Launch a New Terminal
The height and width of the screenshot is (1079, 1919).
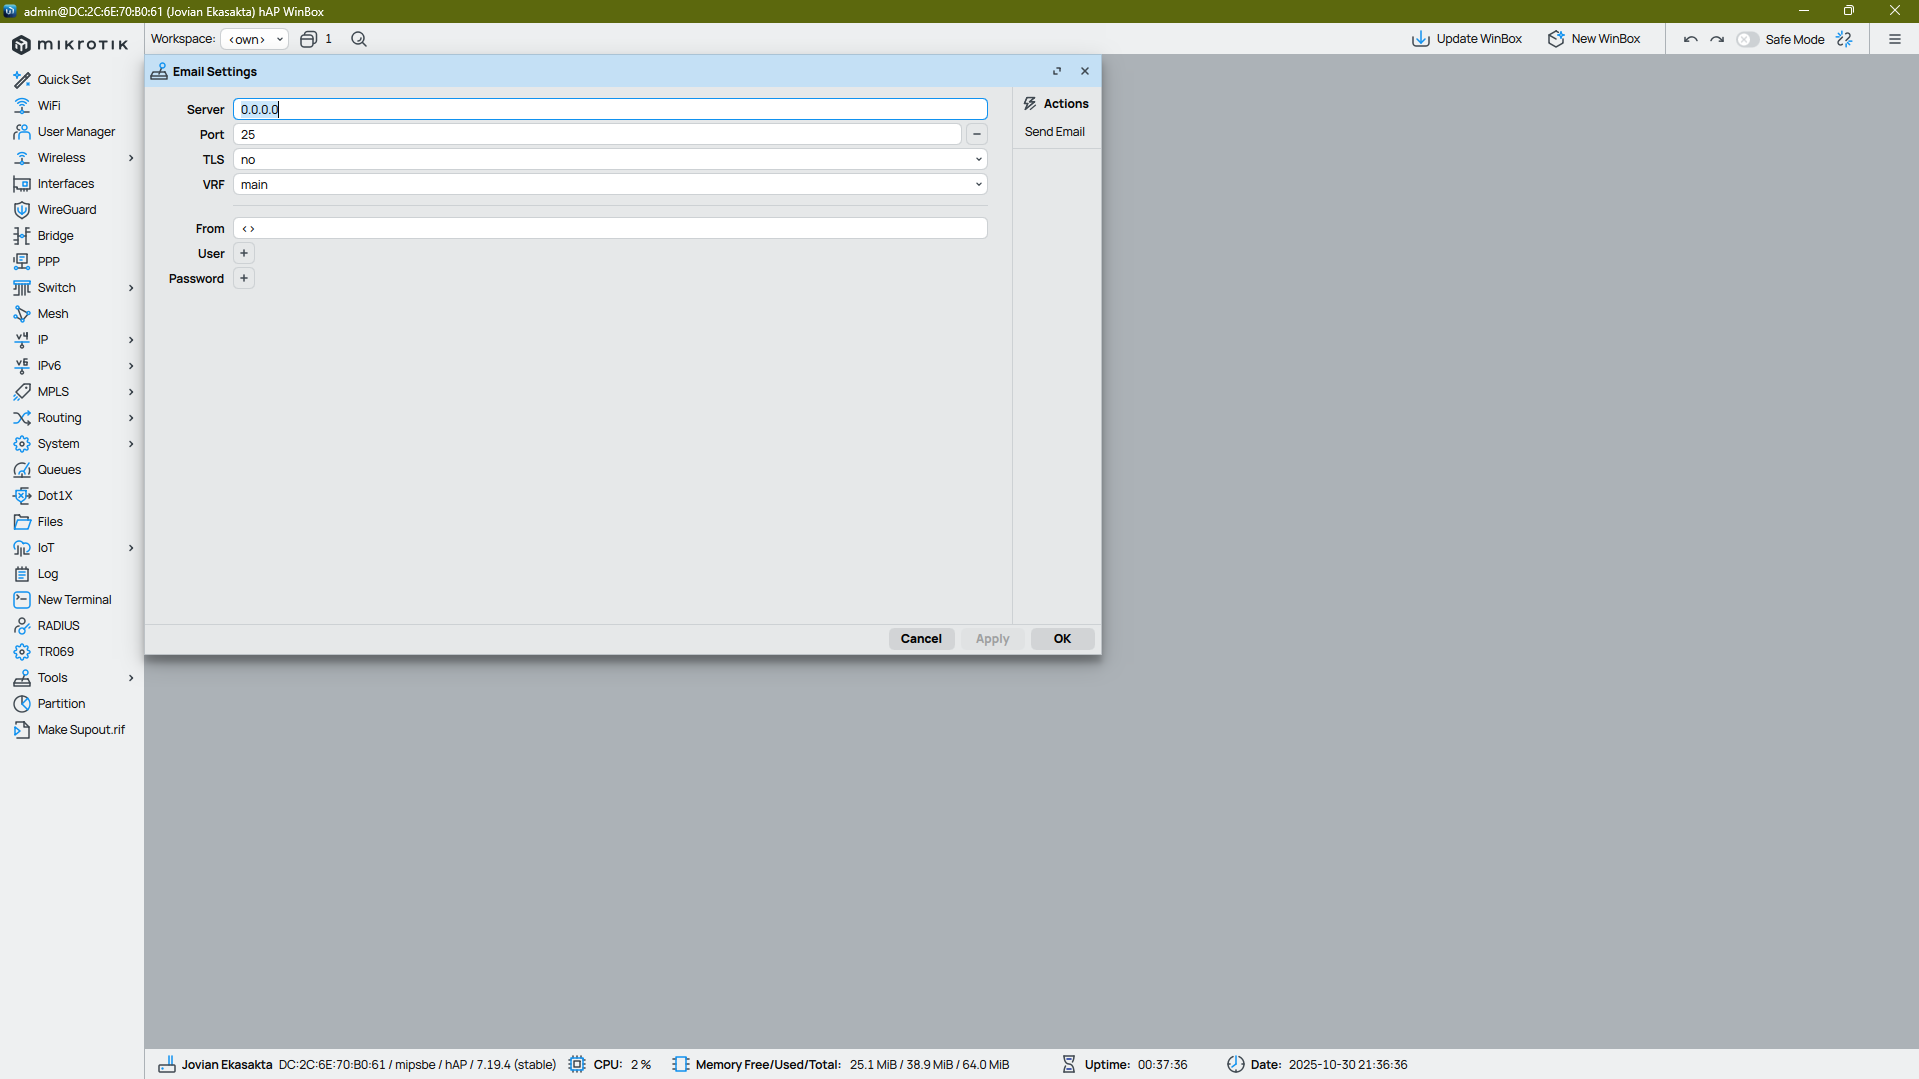click(74, 600)
